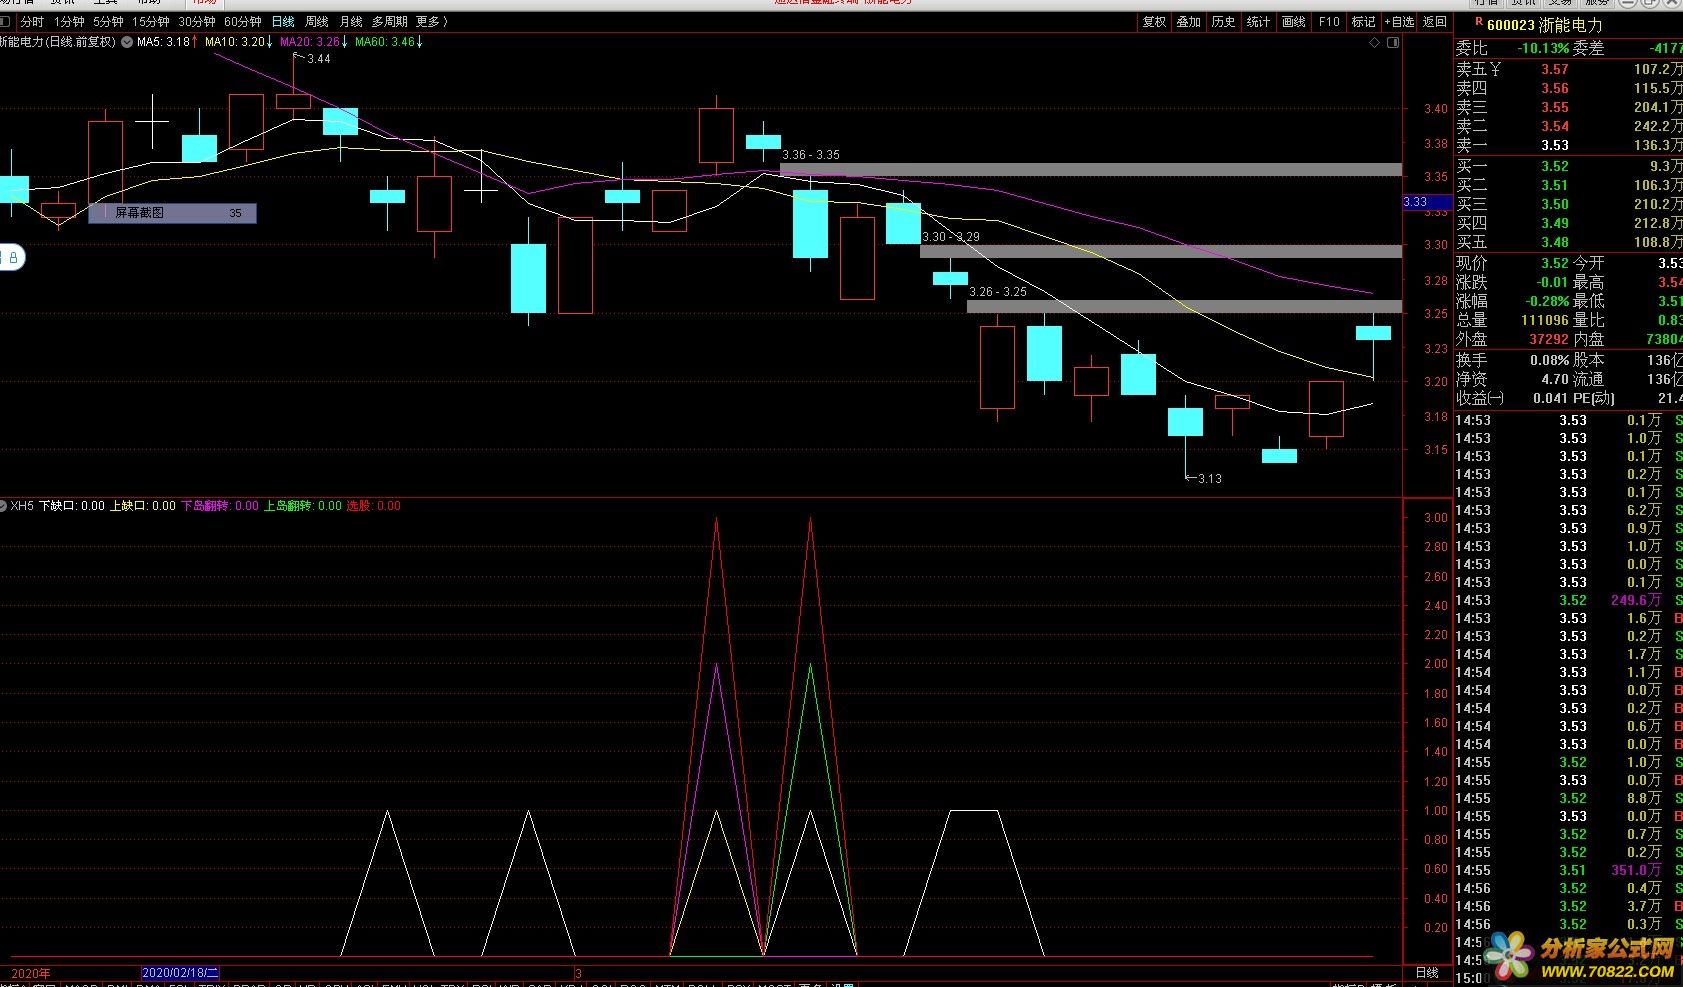This screenshot has width=1683, height=987.
Task: Select the 60分钟 period tab
Action: click(243, 22)
